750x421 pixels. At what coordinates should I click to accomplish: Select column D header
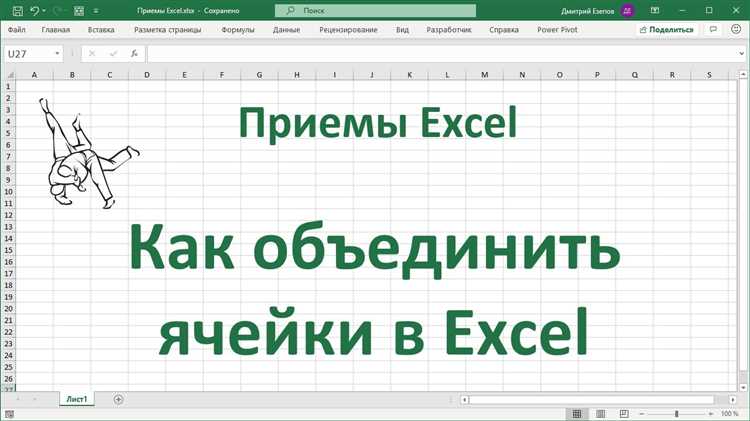point(147,75)
